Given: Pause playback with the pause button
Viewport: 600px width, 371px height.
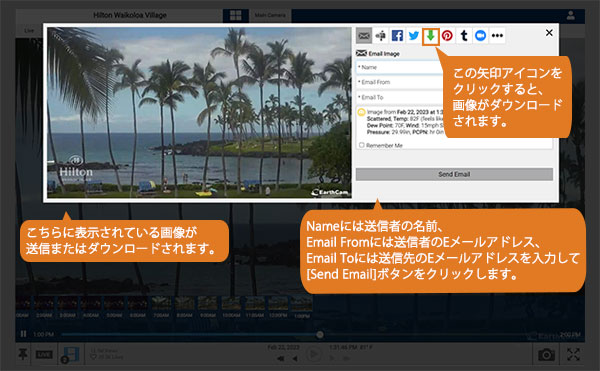Looking at the screenshot, I should coord(23,334).
